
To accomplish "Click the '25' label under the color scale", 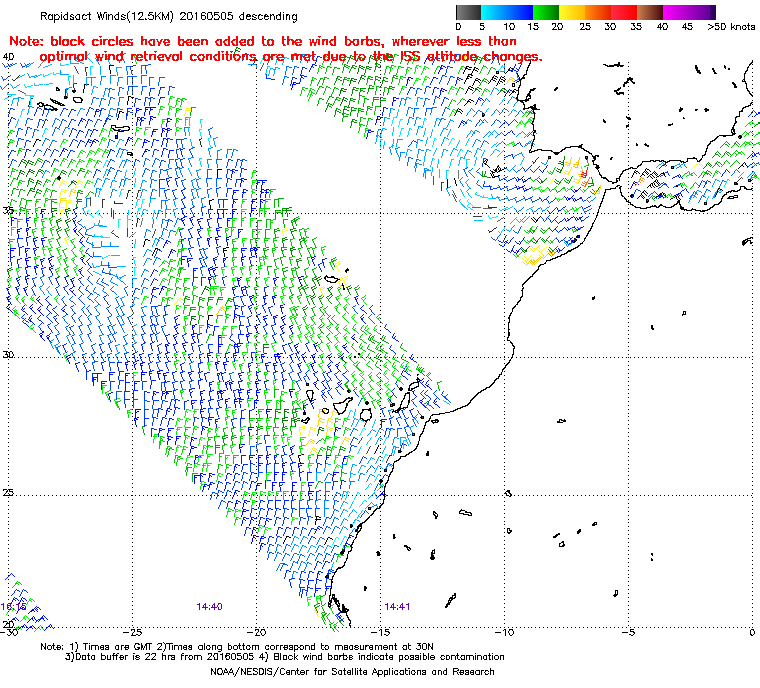I will click(585, 27).
